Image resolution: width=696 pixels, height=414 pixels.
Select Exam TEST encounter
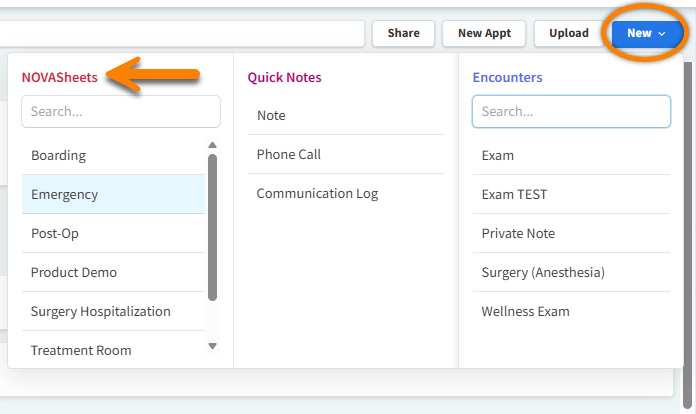pos(514,195)
